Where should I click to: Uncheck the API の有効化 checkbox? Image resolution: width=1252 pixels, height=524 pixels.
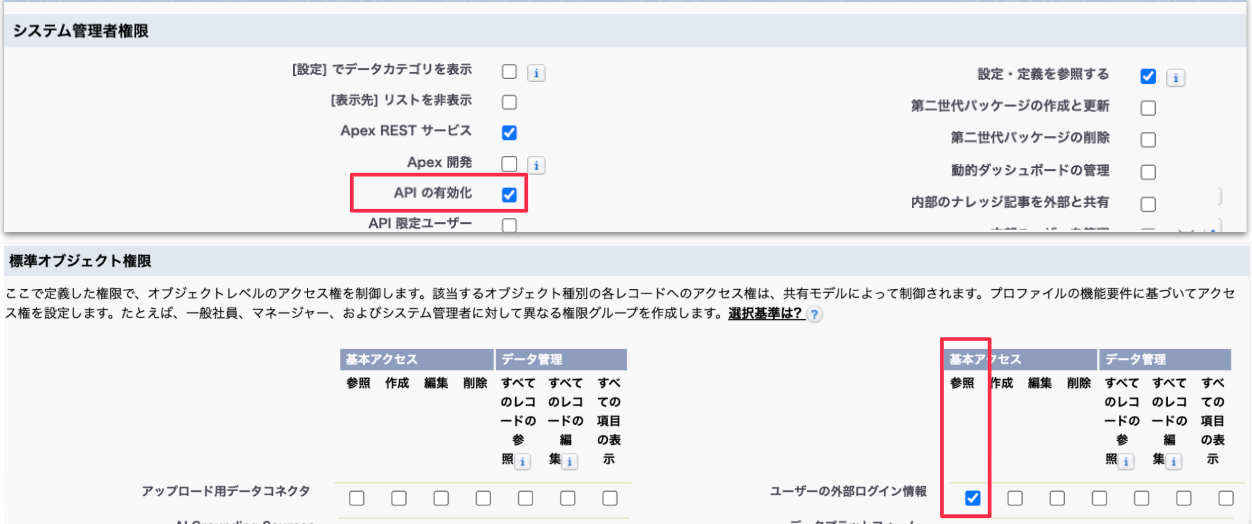509,195
